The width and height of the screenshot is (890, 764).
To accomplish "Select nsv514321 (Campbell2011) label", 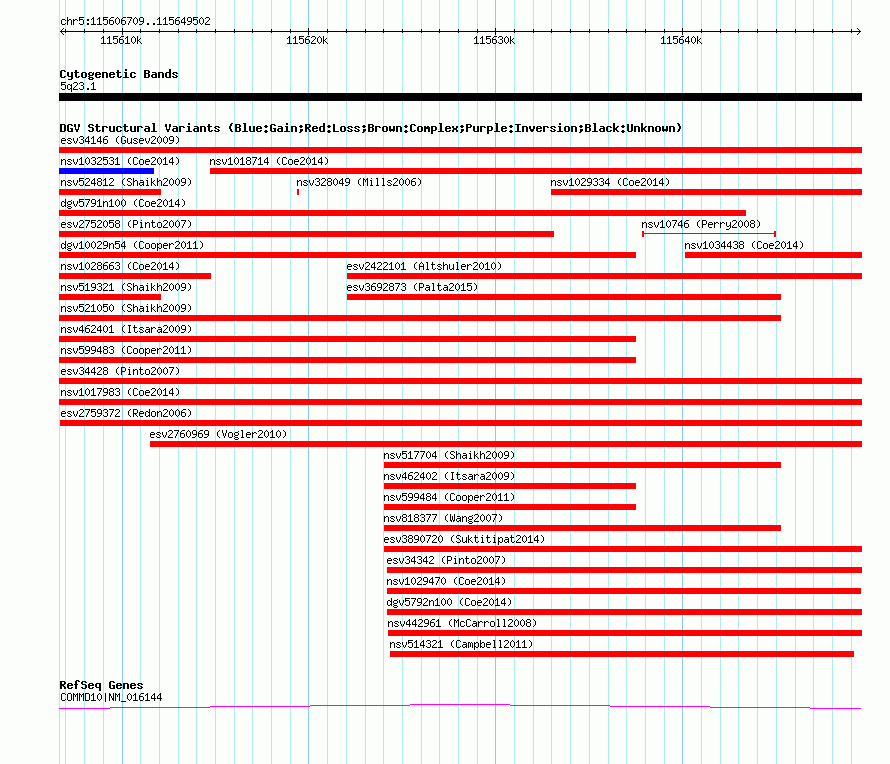I will click(x=461, y=644).
